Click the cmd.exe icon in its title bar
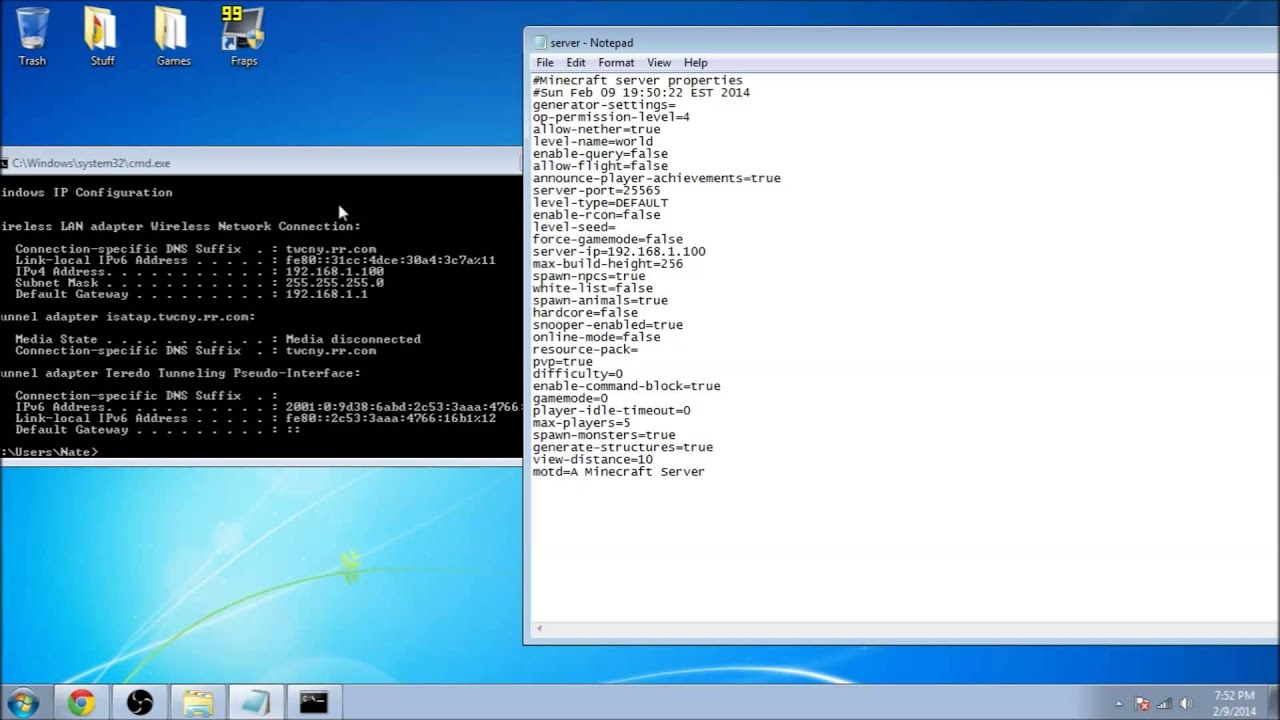 coord(4,163)
